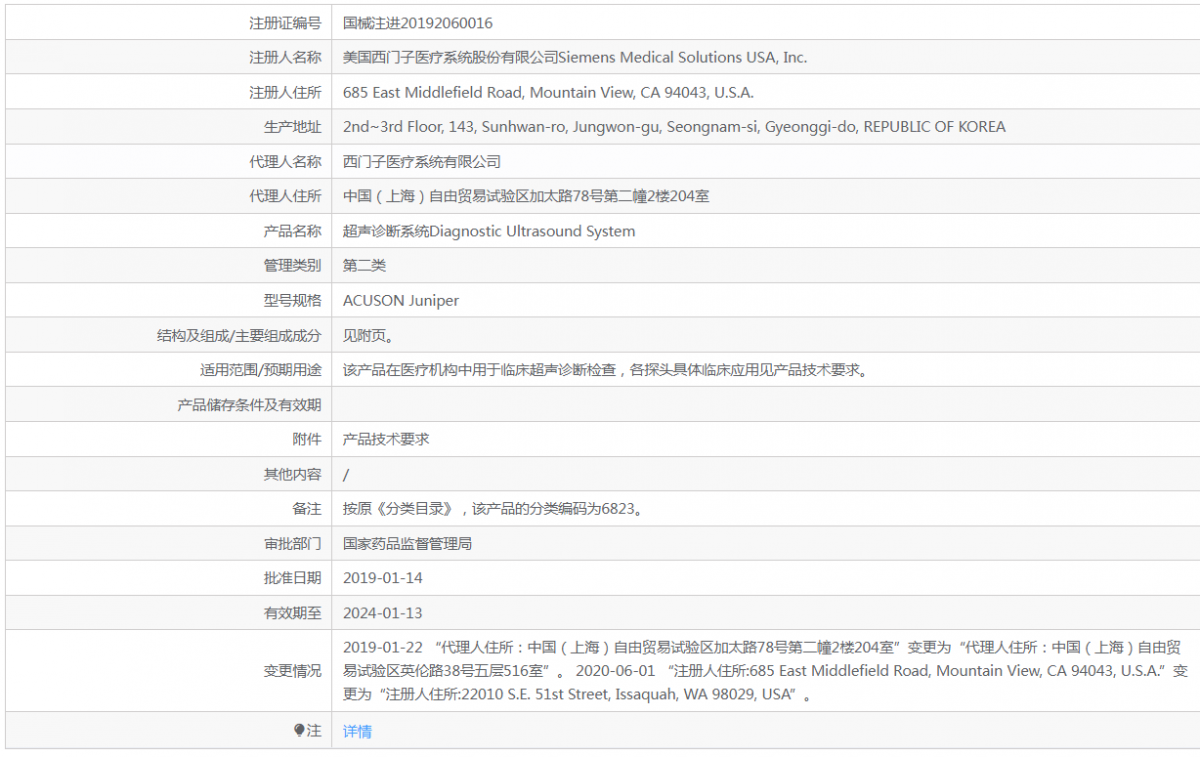This screenshot has height=757, width=1200.
Task: Click the 有效期至 label
Action: pyautogui.click(x=292, y=613)
